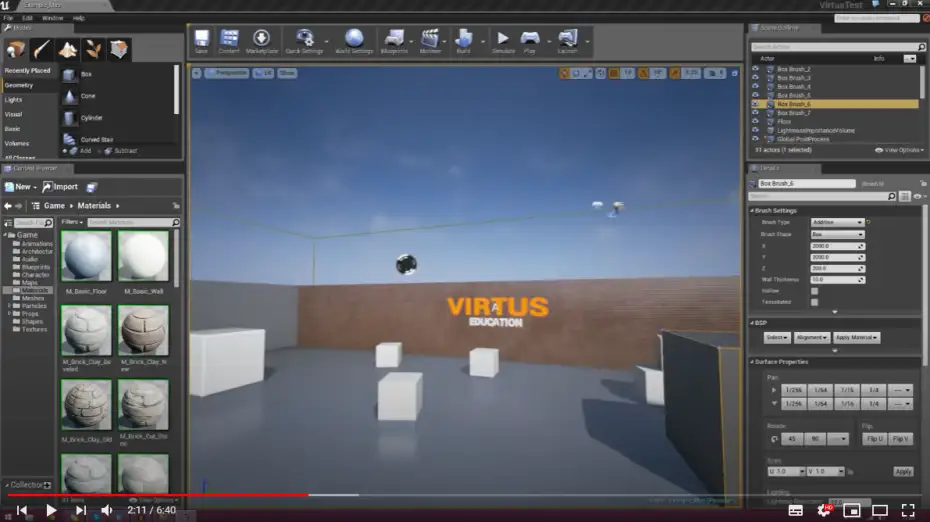930x522 pixels.
Task: Open the Window menu
Action: pos(52,18)
